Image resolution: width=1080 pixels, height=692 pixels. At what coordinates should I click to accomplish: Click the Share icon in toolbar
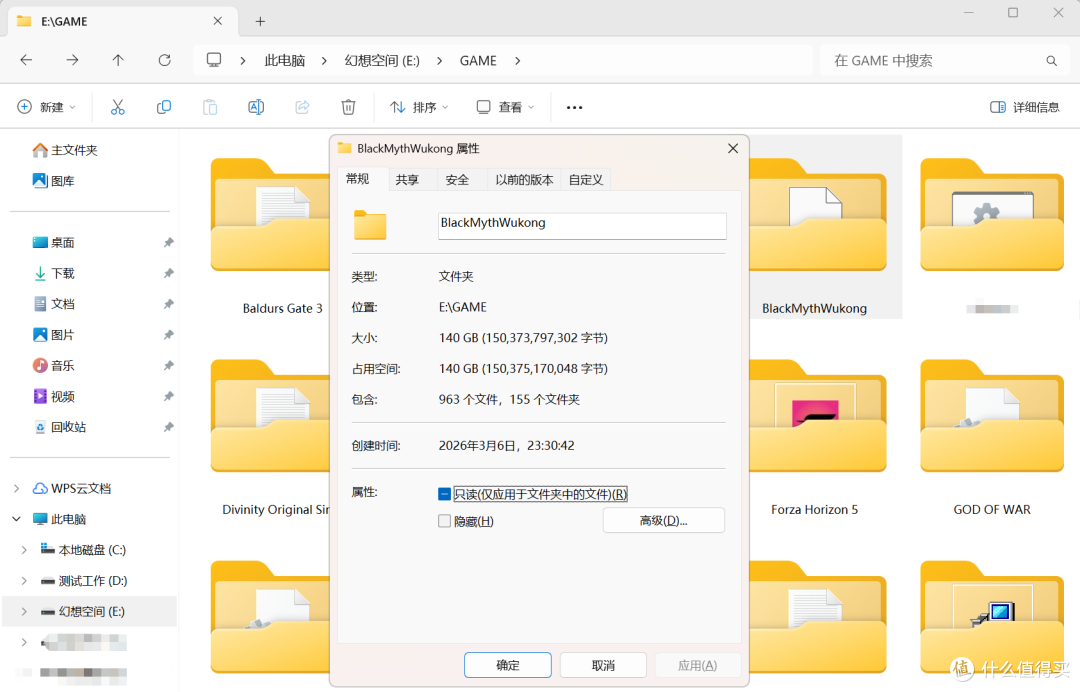[302, 107]
